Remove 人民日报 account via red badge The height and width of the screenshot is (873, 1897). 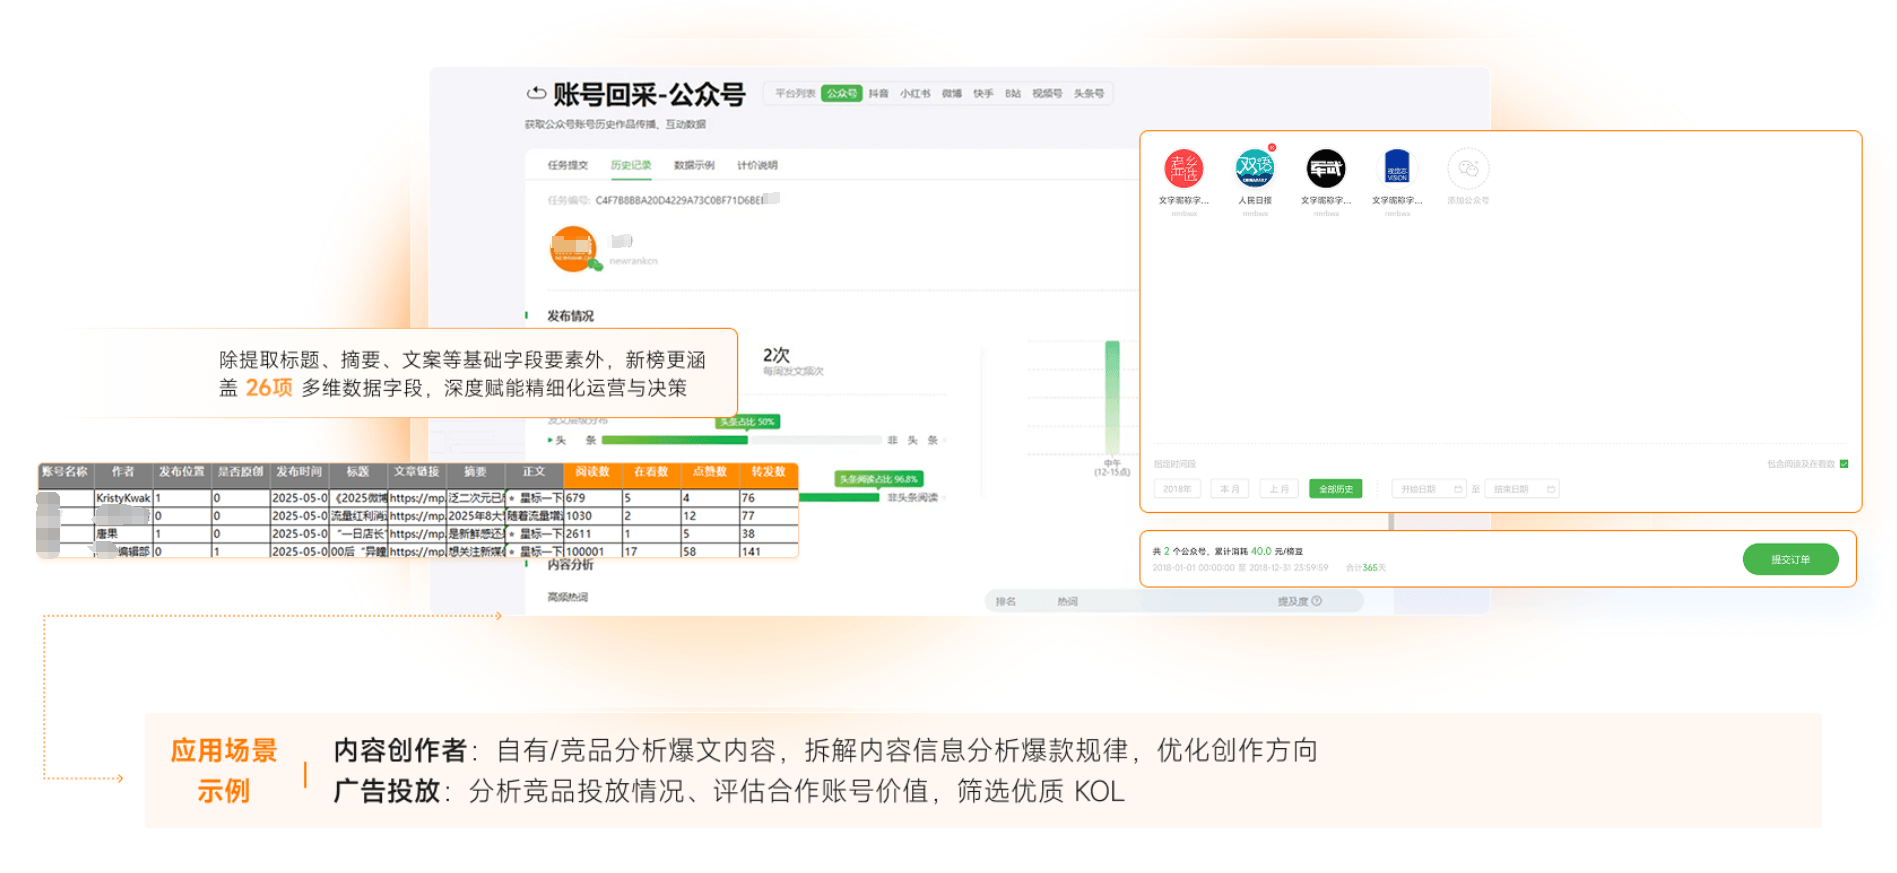tap(1272, 148)
